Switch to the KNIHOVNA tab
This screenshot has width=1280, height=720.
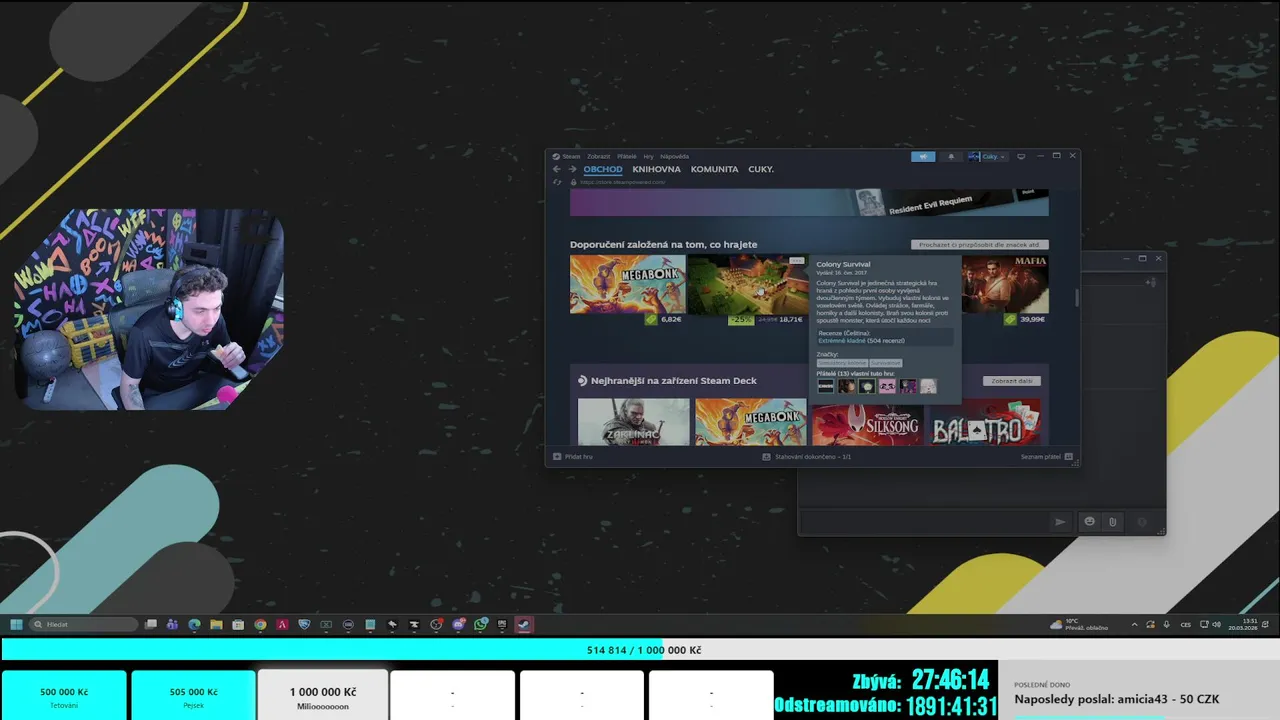click(656, 169)
